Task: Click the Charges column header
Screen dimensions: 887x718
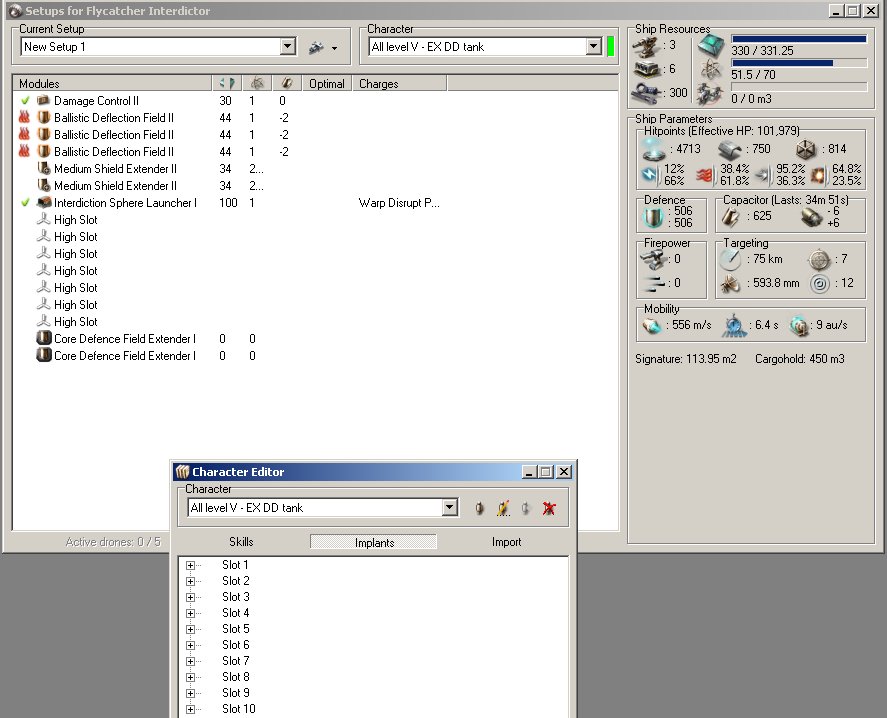Action: tap(399, 84)
